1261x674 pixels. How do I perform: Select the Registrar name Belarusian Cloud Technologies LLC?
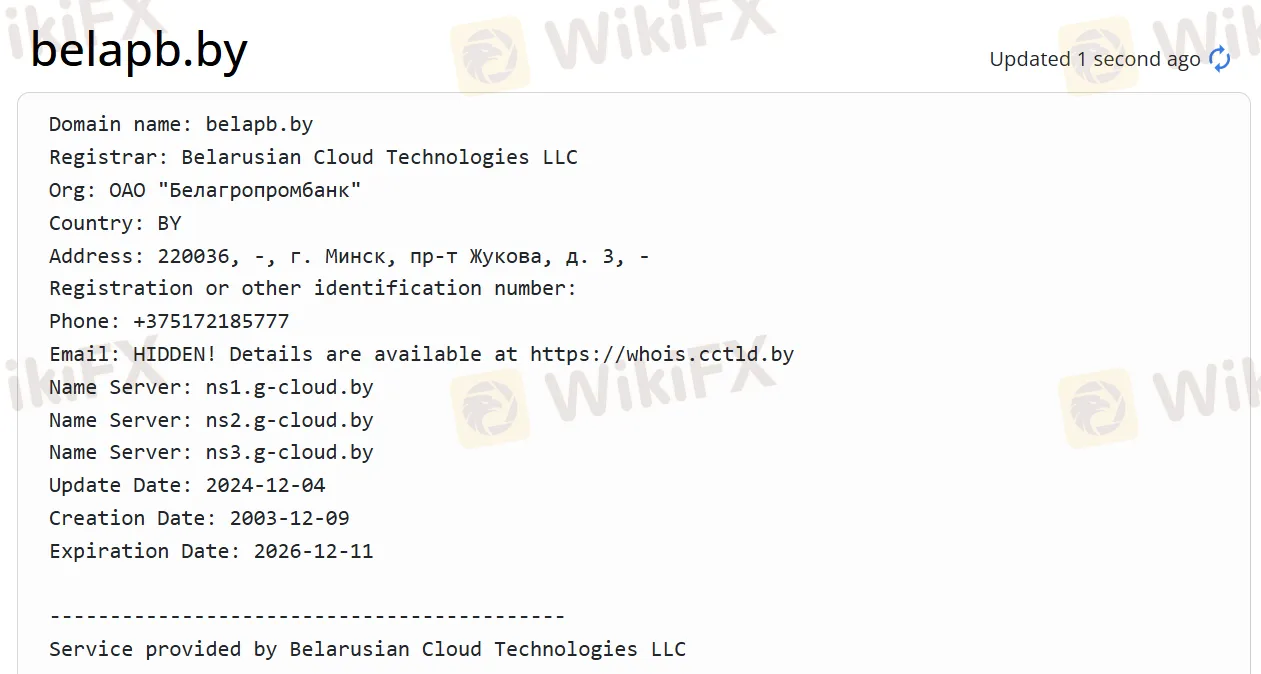[379, 157]
